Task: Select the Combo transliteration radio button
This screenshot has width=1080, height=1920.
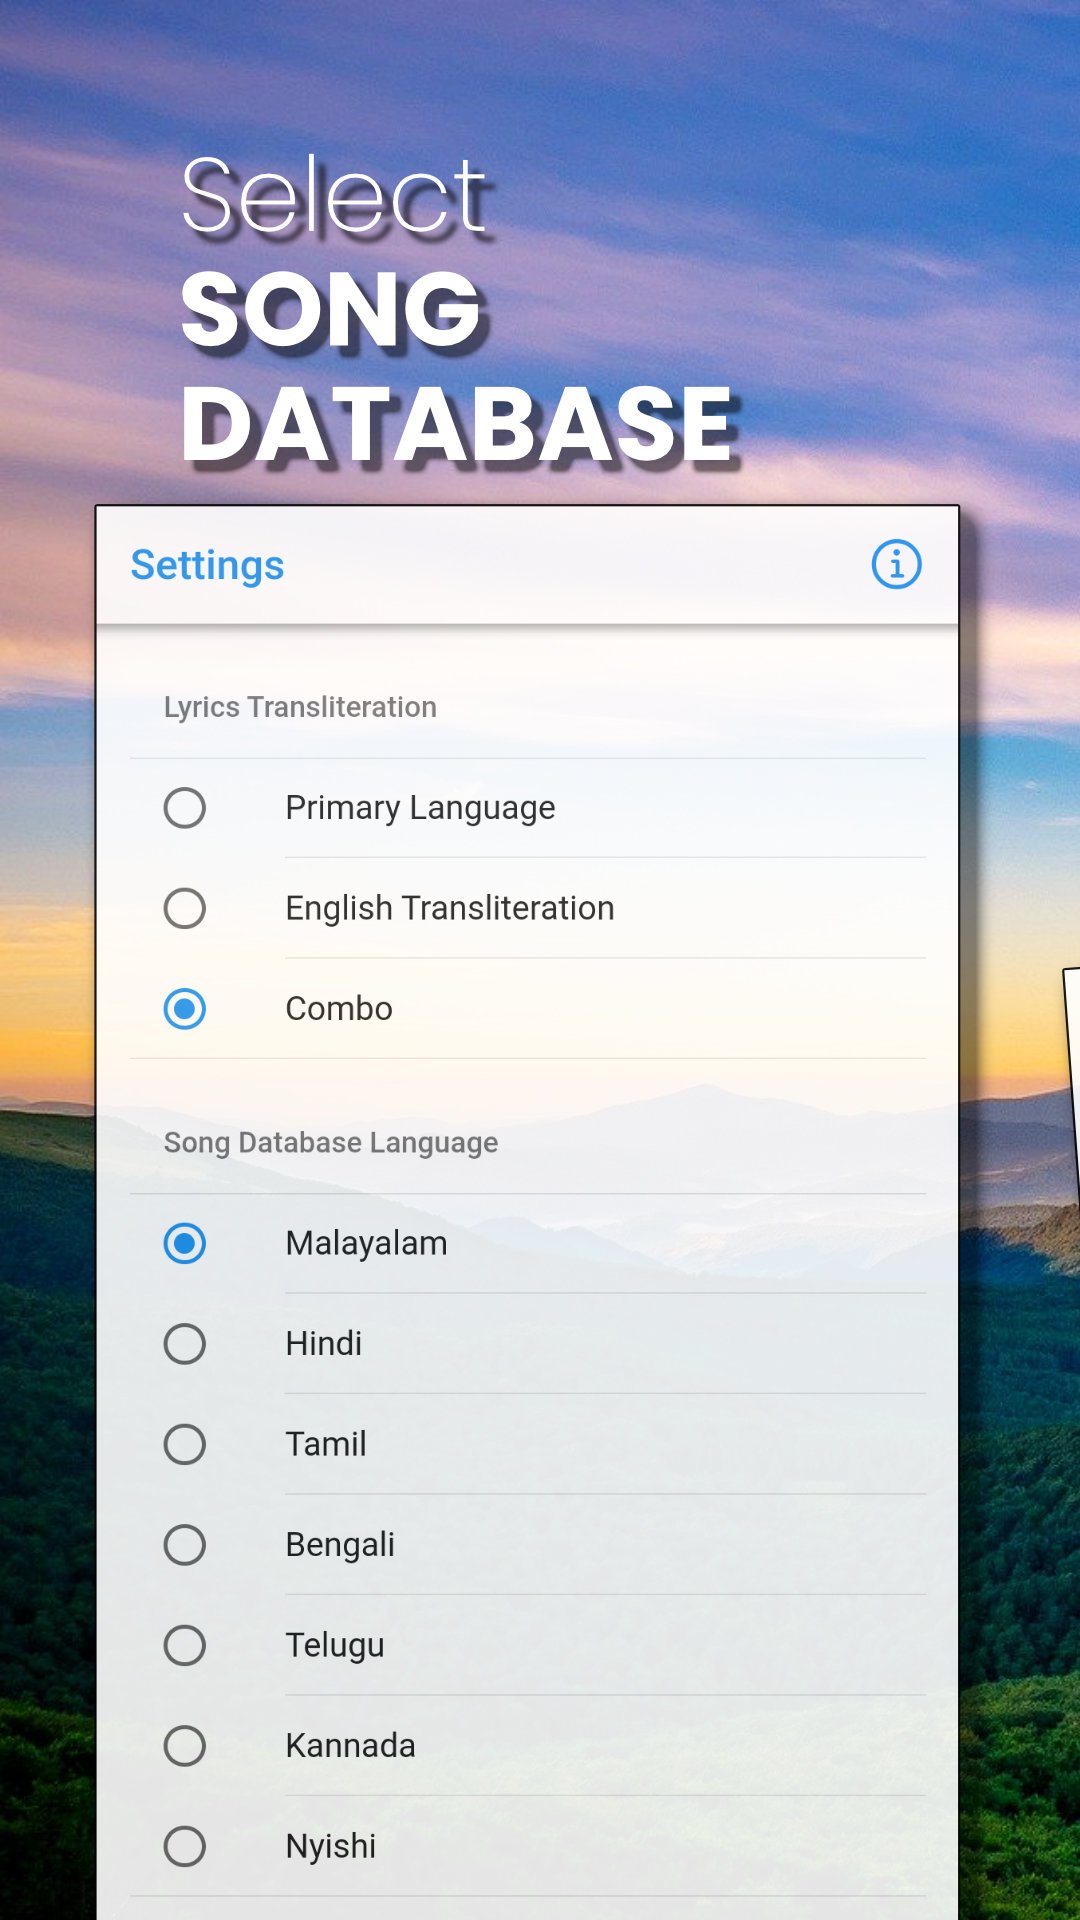Action: click(x=185, y=1009)
